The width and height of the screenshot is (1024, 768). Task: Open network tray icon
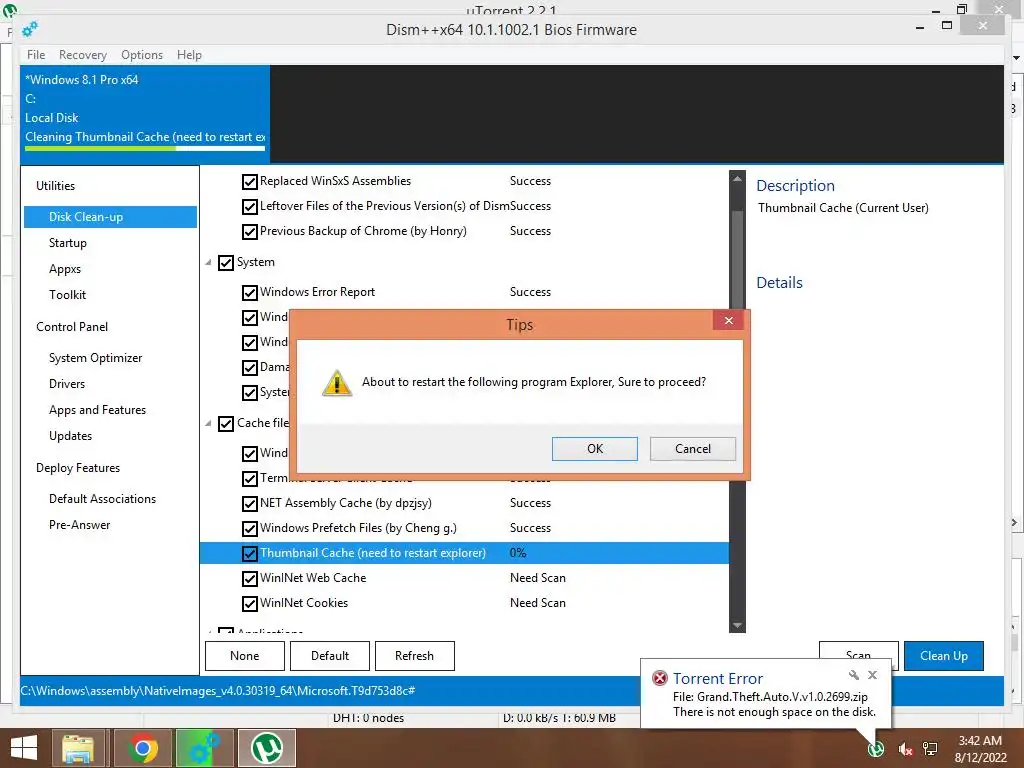930,749
